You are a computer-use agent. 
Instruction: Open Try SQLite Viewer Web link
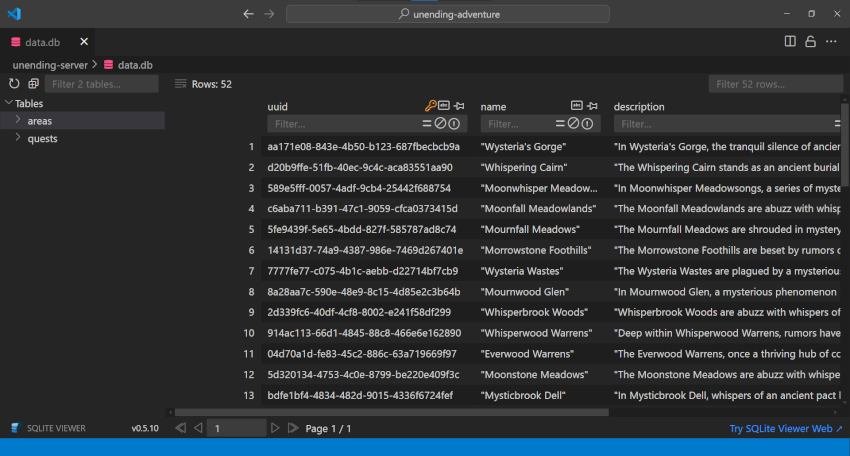click(x=785, y=428)
